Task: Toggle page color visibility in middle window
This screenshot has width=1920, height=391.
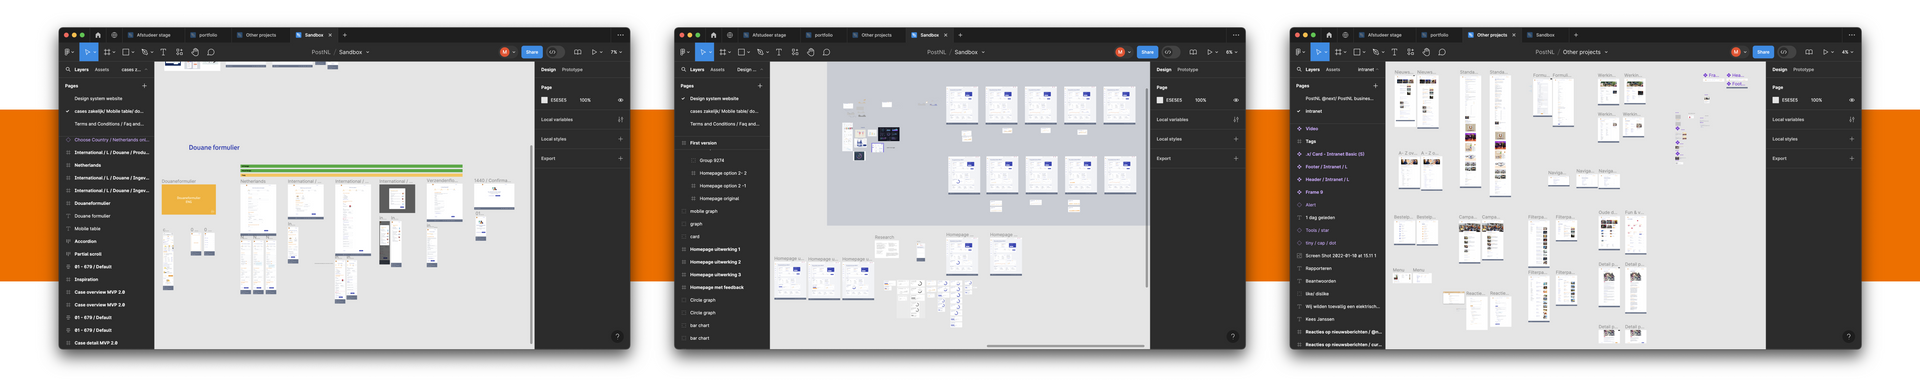Action: click(x=1236, y=100)
